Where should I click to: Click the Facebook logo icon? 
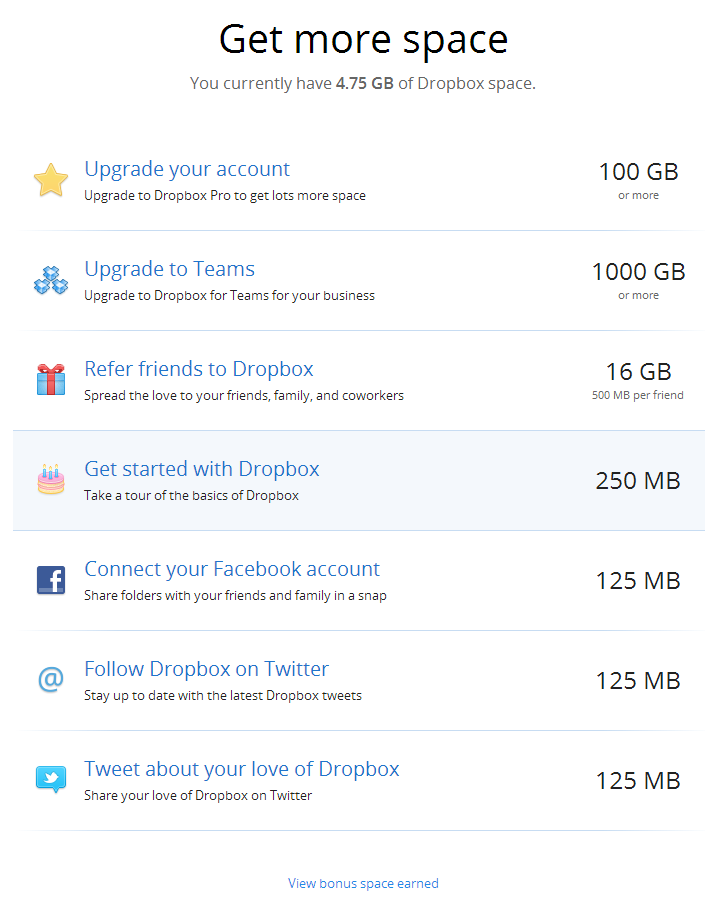[51, 580]
